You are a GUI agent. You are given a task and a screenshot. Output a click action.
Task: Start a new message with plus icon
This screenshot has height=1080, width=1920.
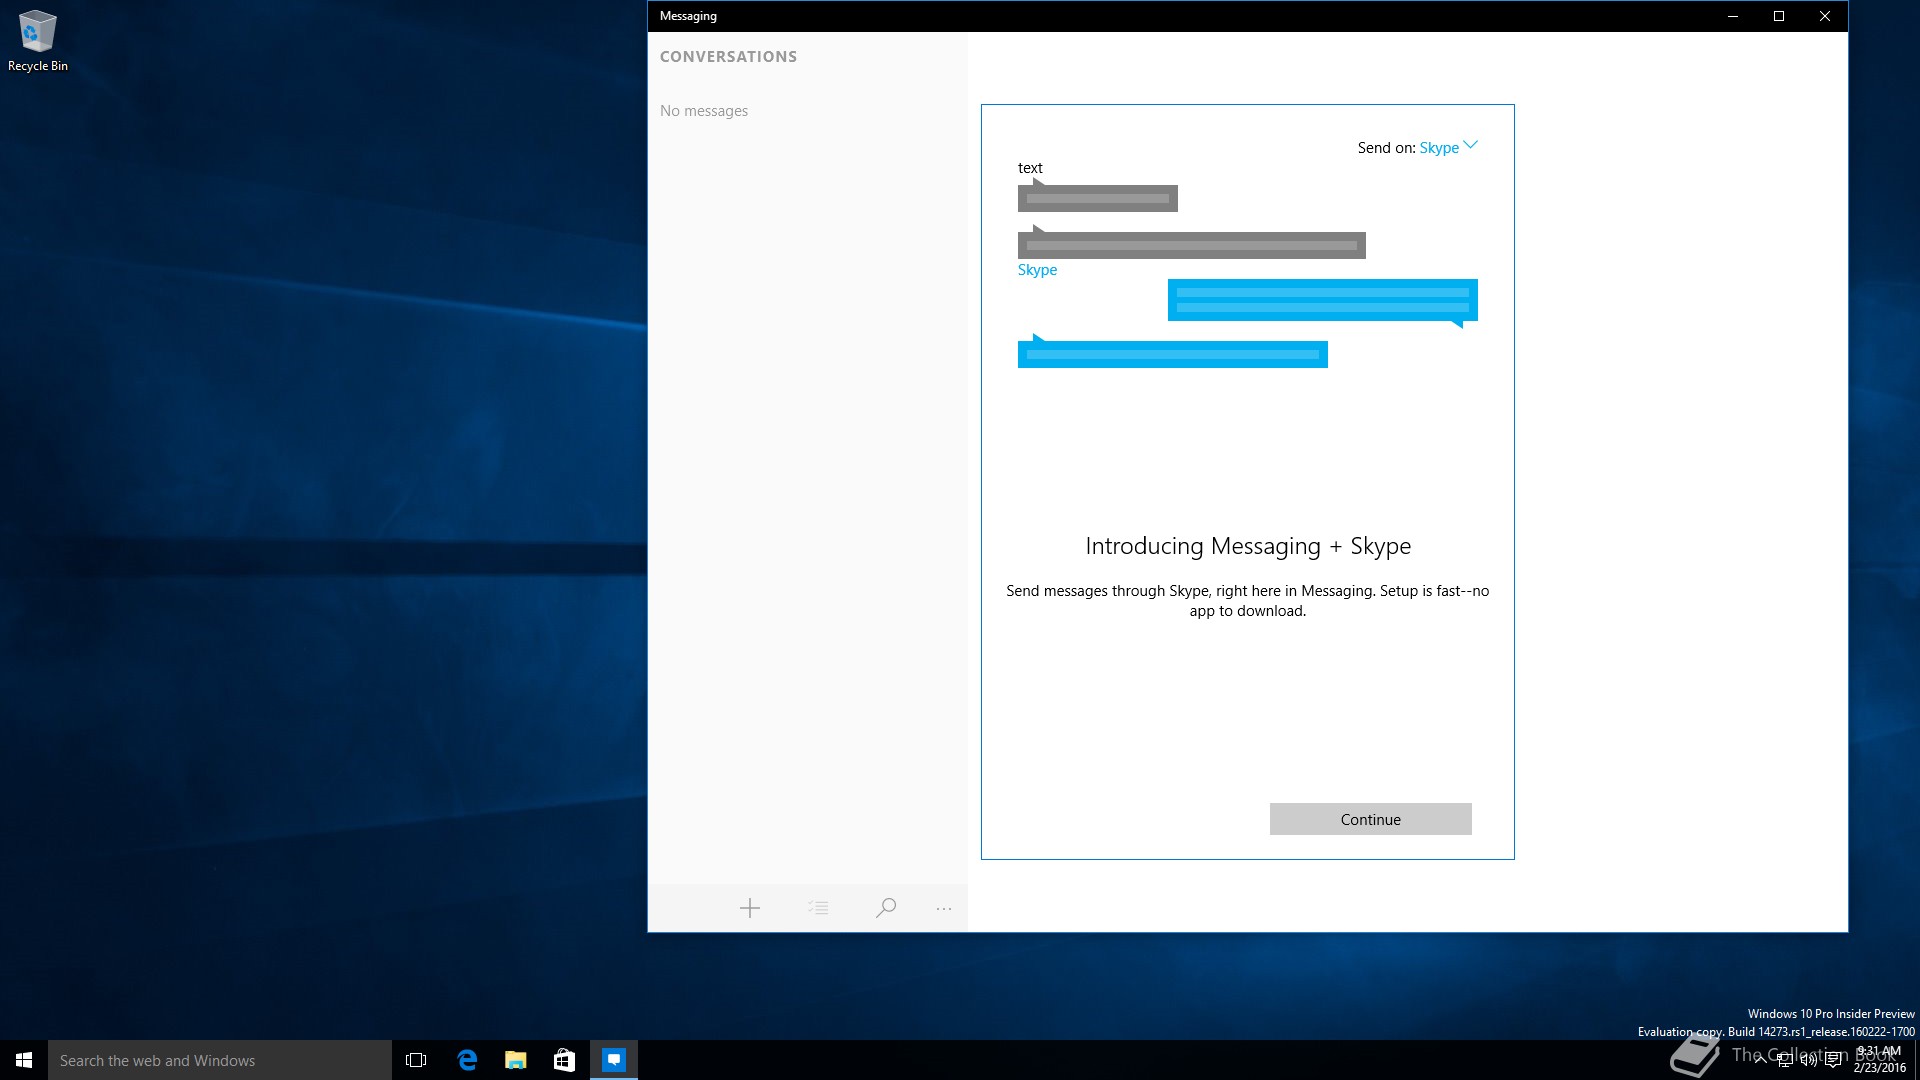click(750, 908)
